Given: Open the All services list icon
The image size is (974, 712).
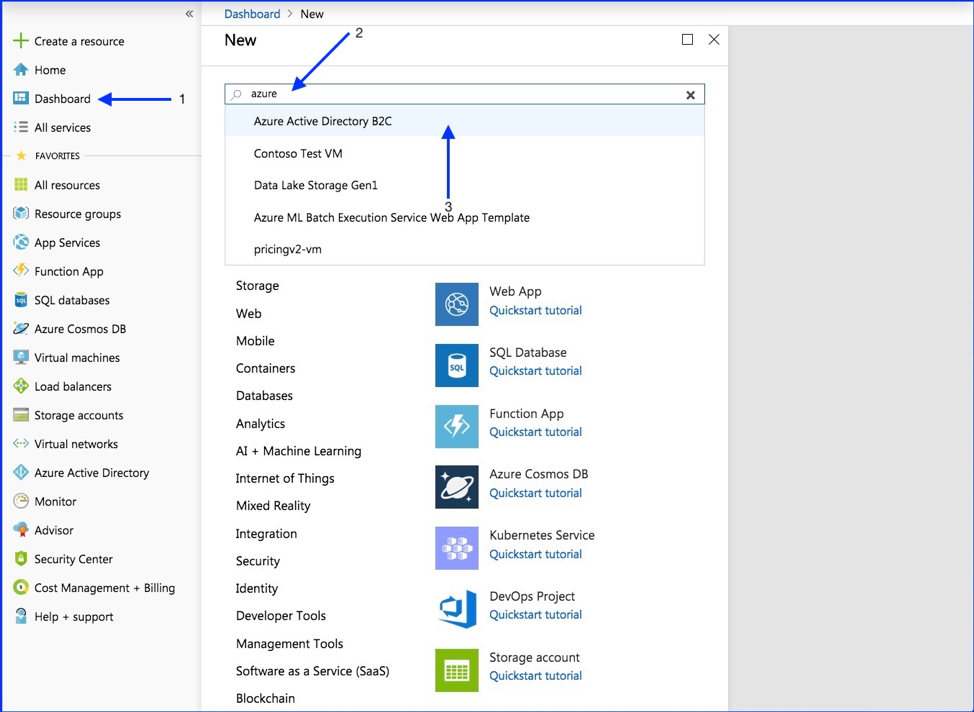Looking at the screenshot, I should coord(20,127).
